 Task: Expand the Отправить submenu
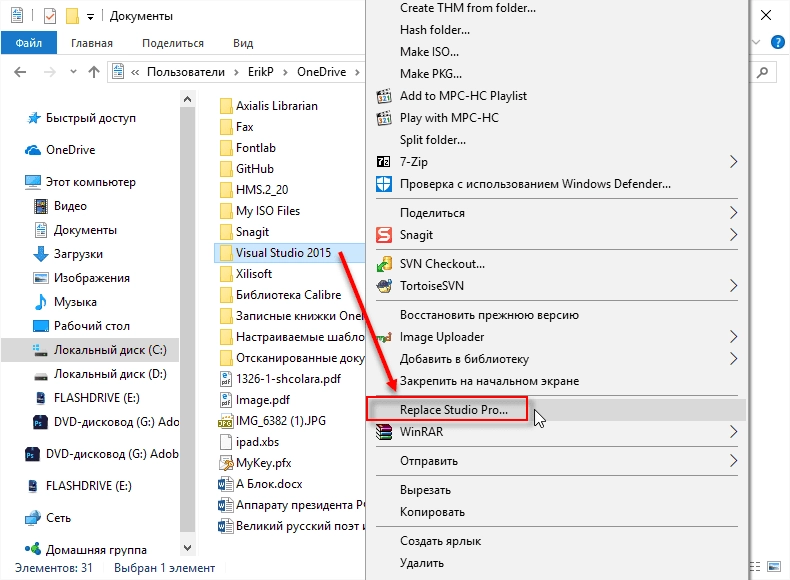[734, 461]
